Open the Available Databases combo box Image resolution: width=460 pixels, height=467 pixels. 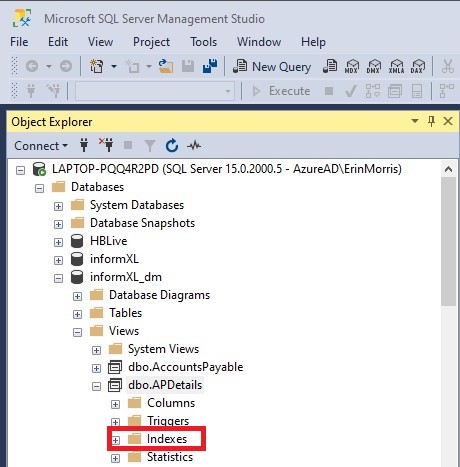[x=154, y=91]
